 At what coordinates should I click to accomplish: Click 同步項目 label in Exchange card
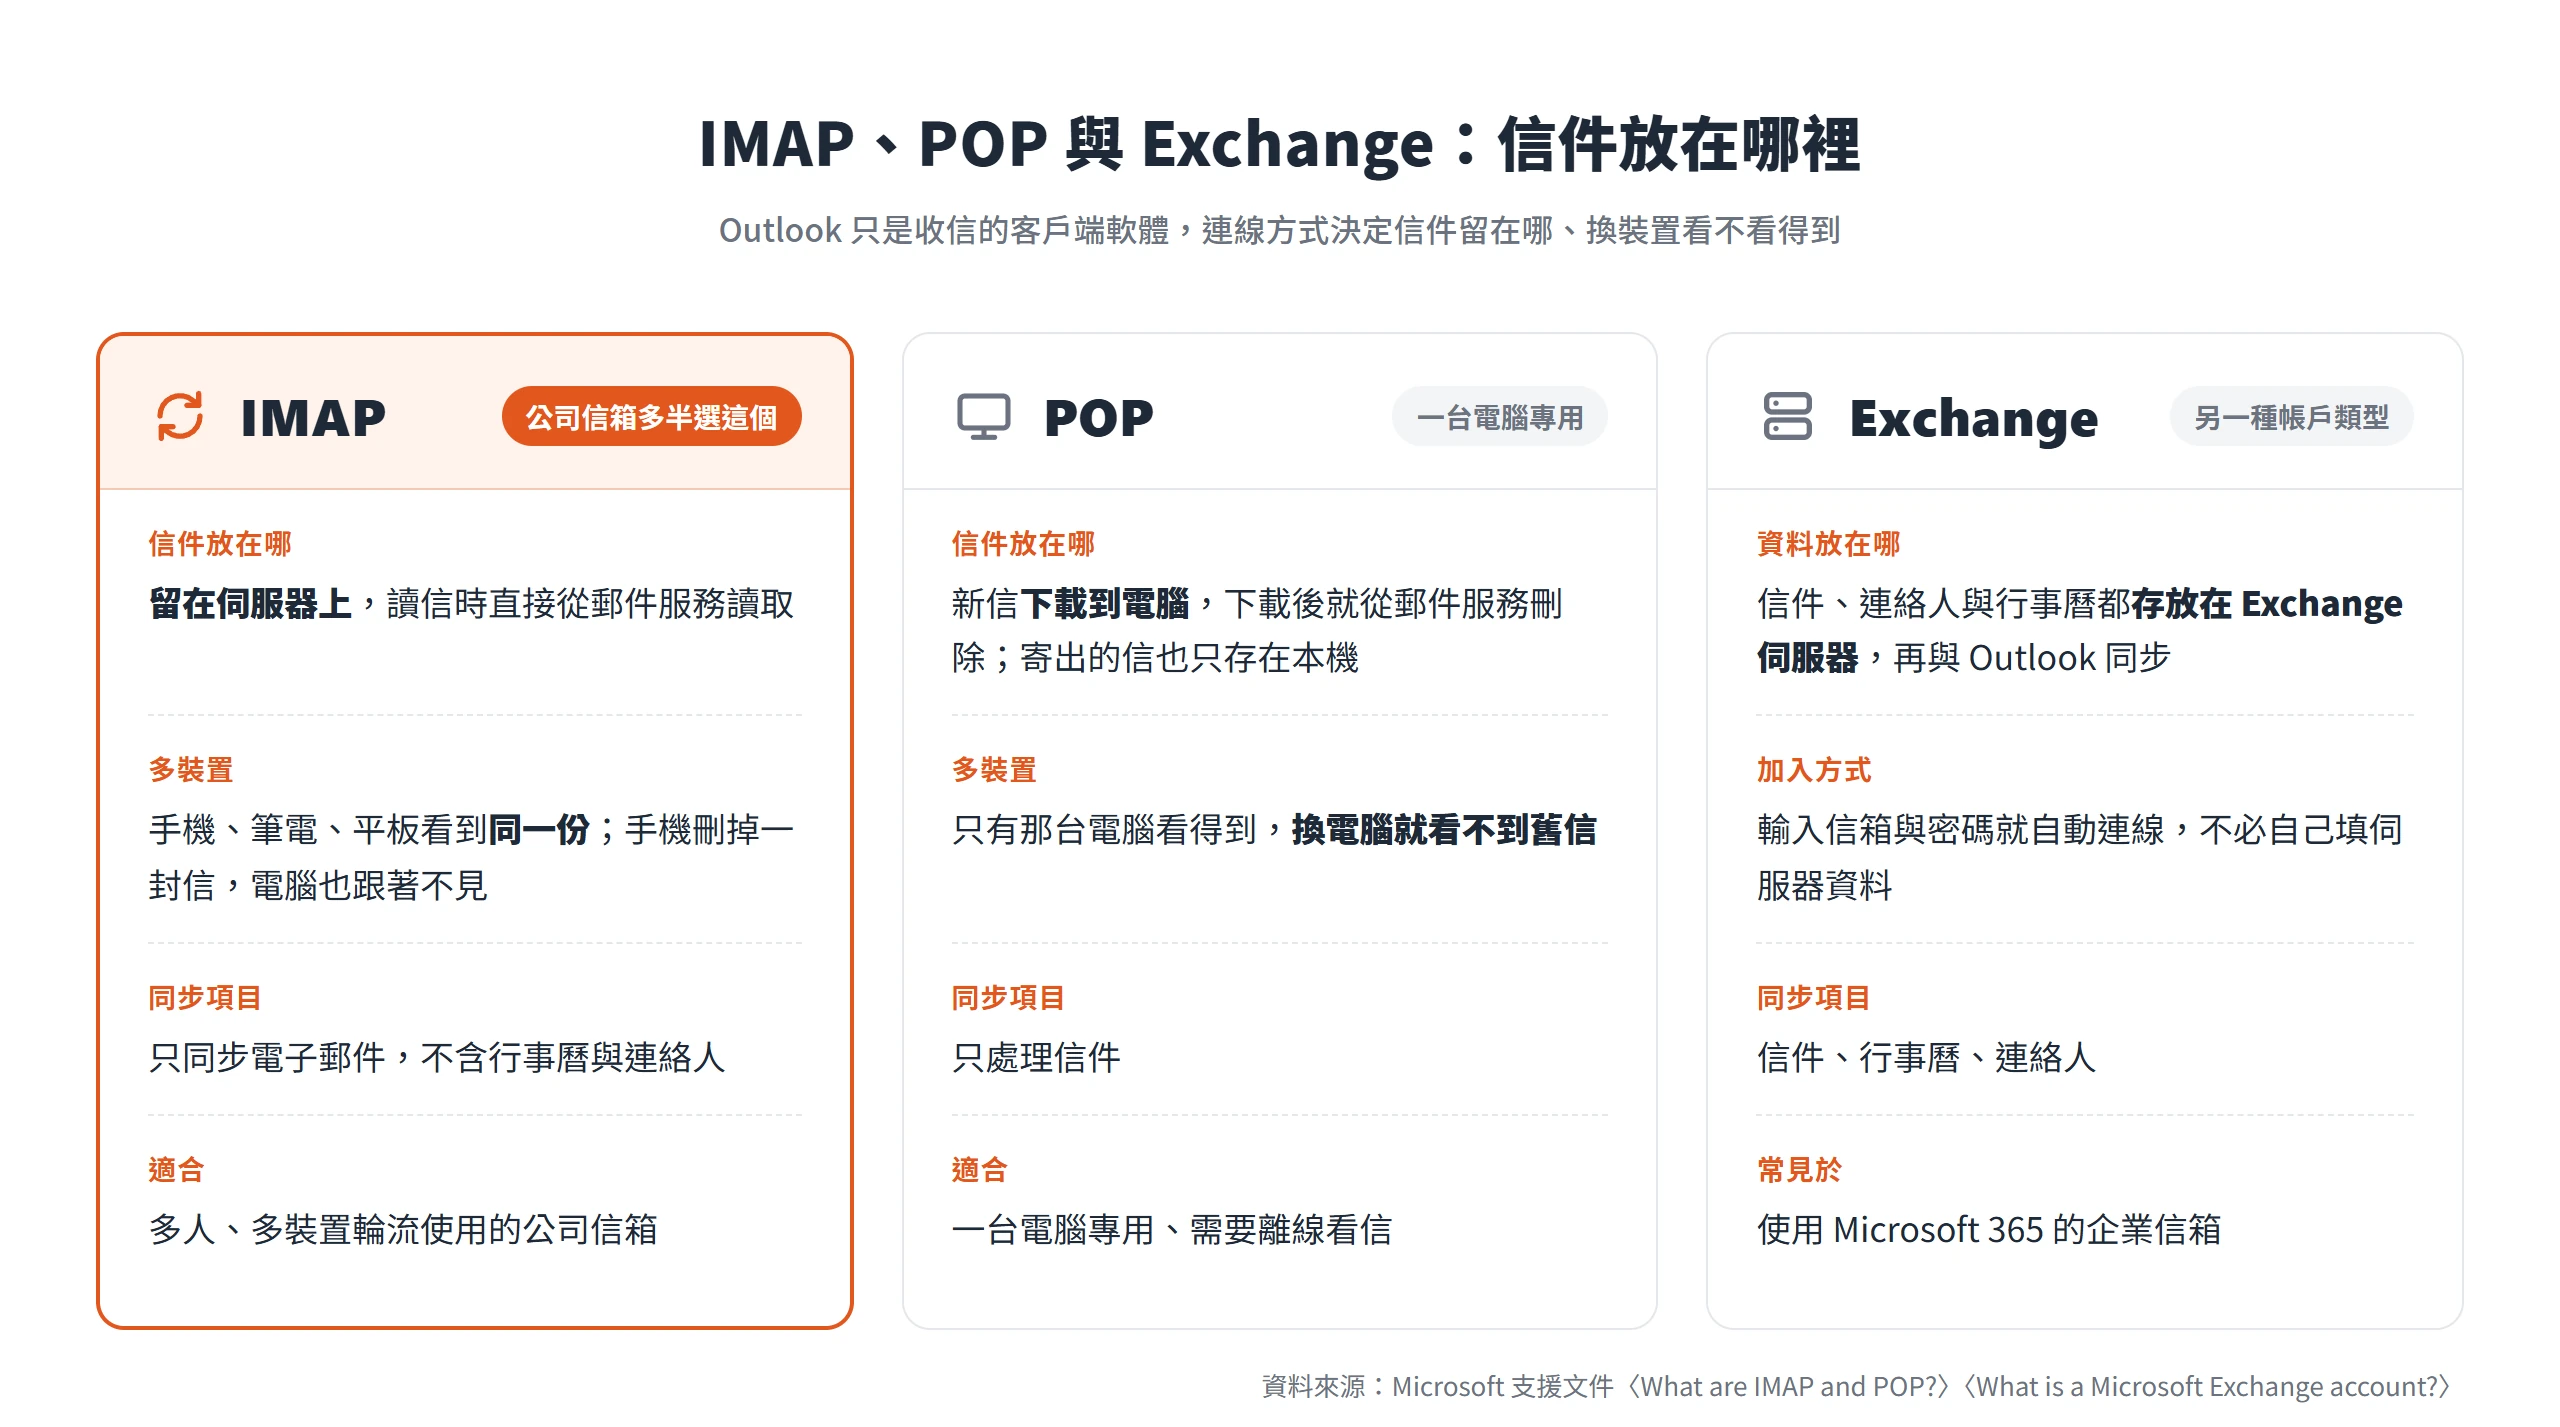tap(1813, 998)
